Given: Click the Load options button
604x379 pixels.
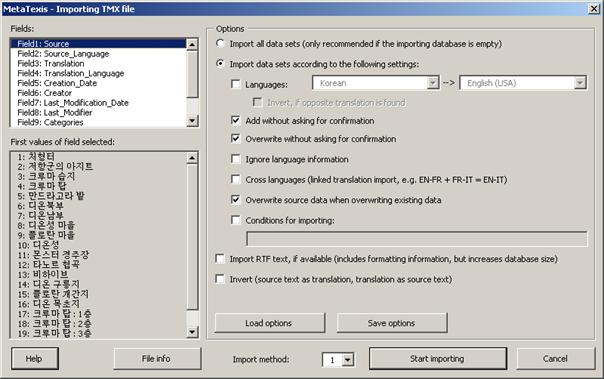Looking at the screenshot, I should pos(270,323).
